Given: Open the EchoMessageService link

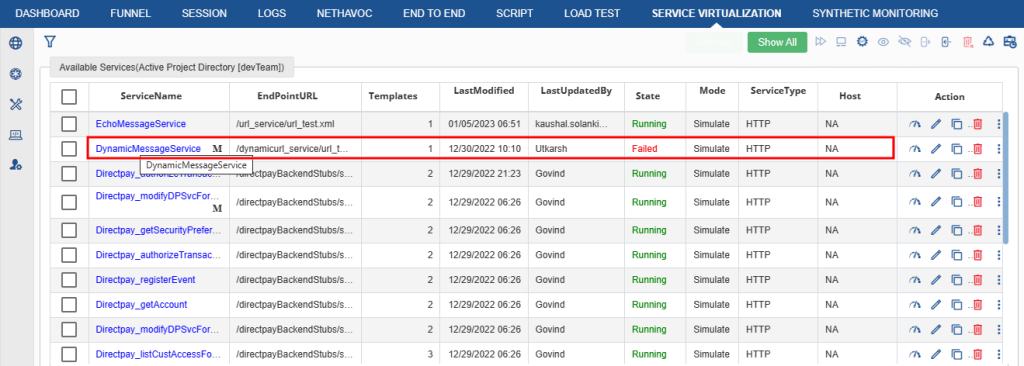Looking at the screenshot, I should pos(140,124).
